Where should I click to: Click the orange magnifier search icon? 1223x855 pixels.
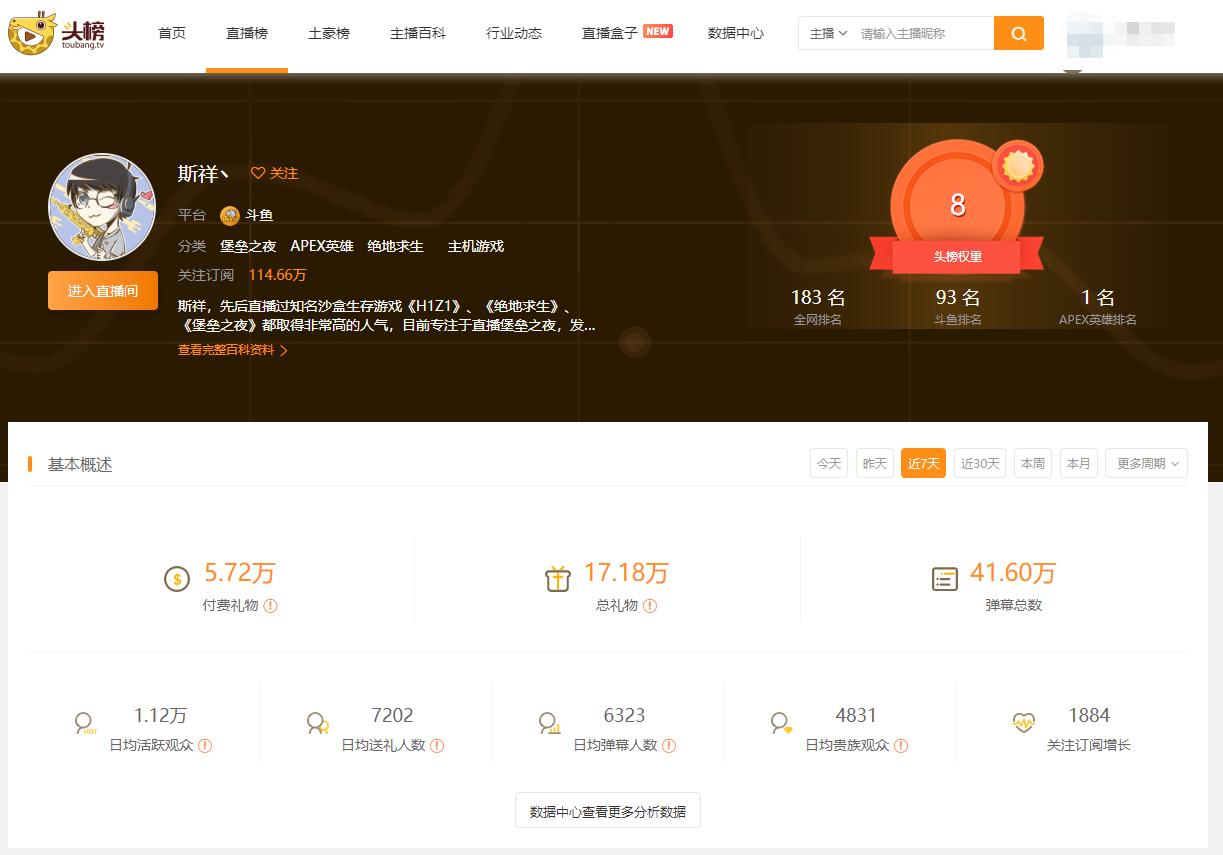[1018, 33]
